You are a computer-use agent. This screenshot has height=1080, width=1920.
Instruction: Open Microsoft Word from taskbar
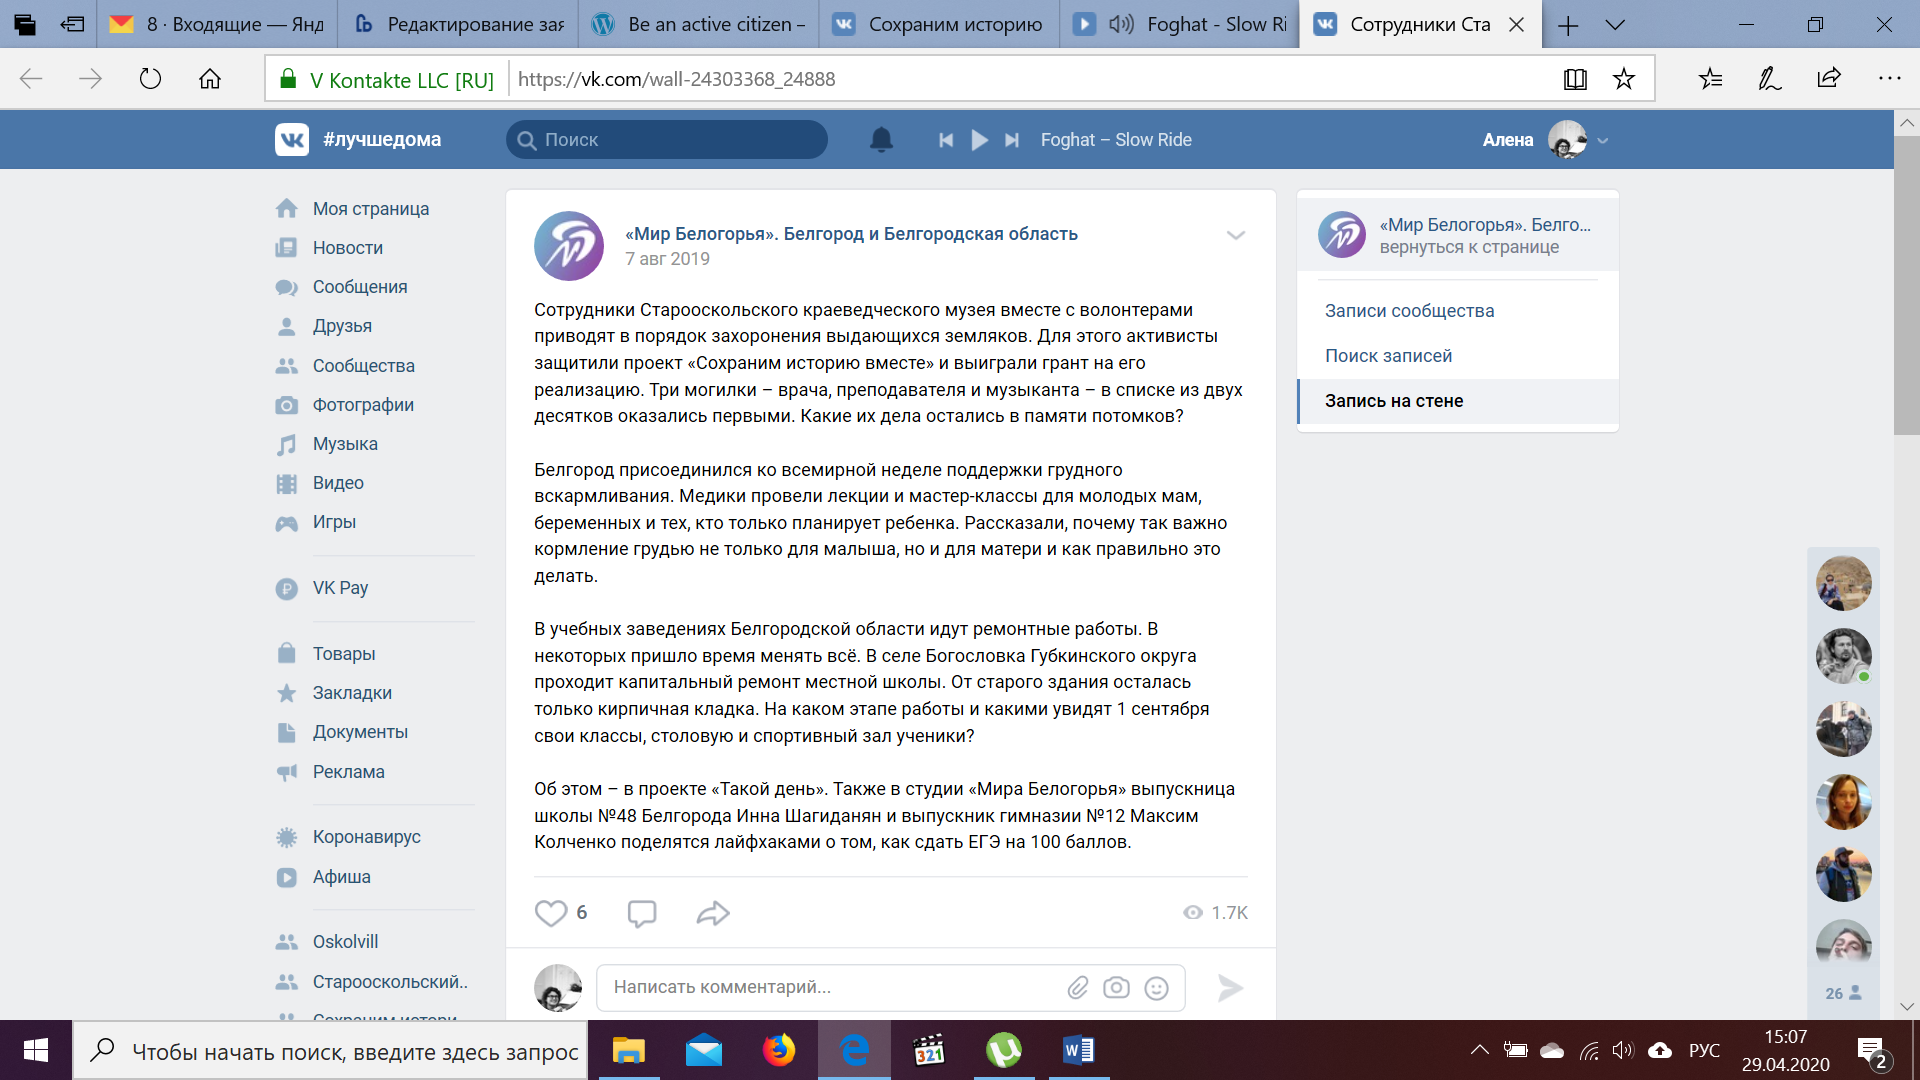coord(1078,1050)
